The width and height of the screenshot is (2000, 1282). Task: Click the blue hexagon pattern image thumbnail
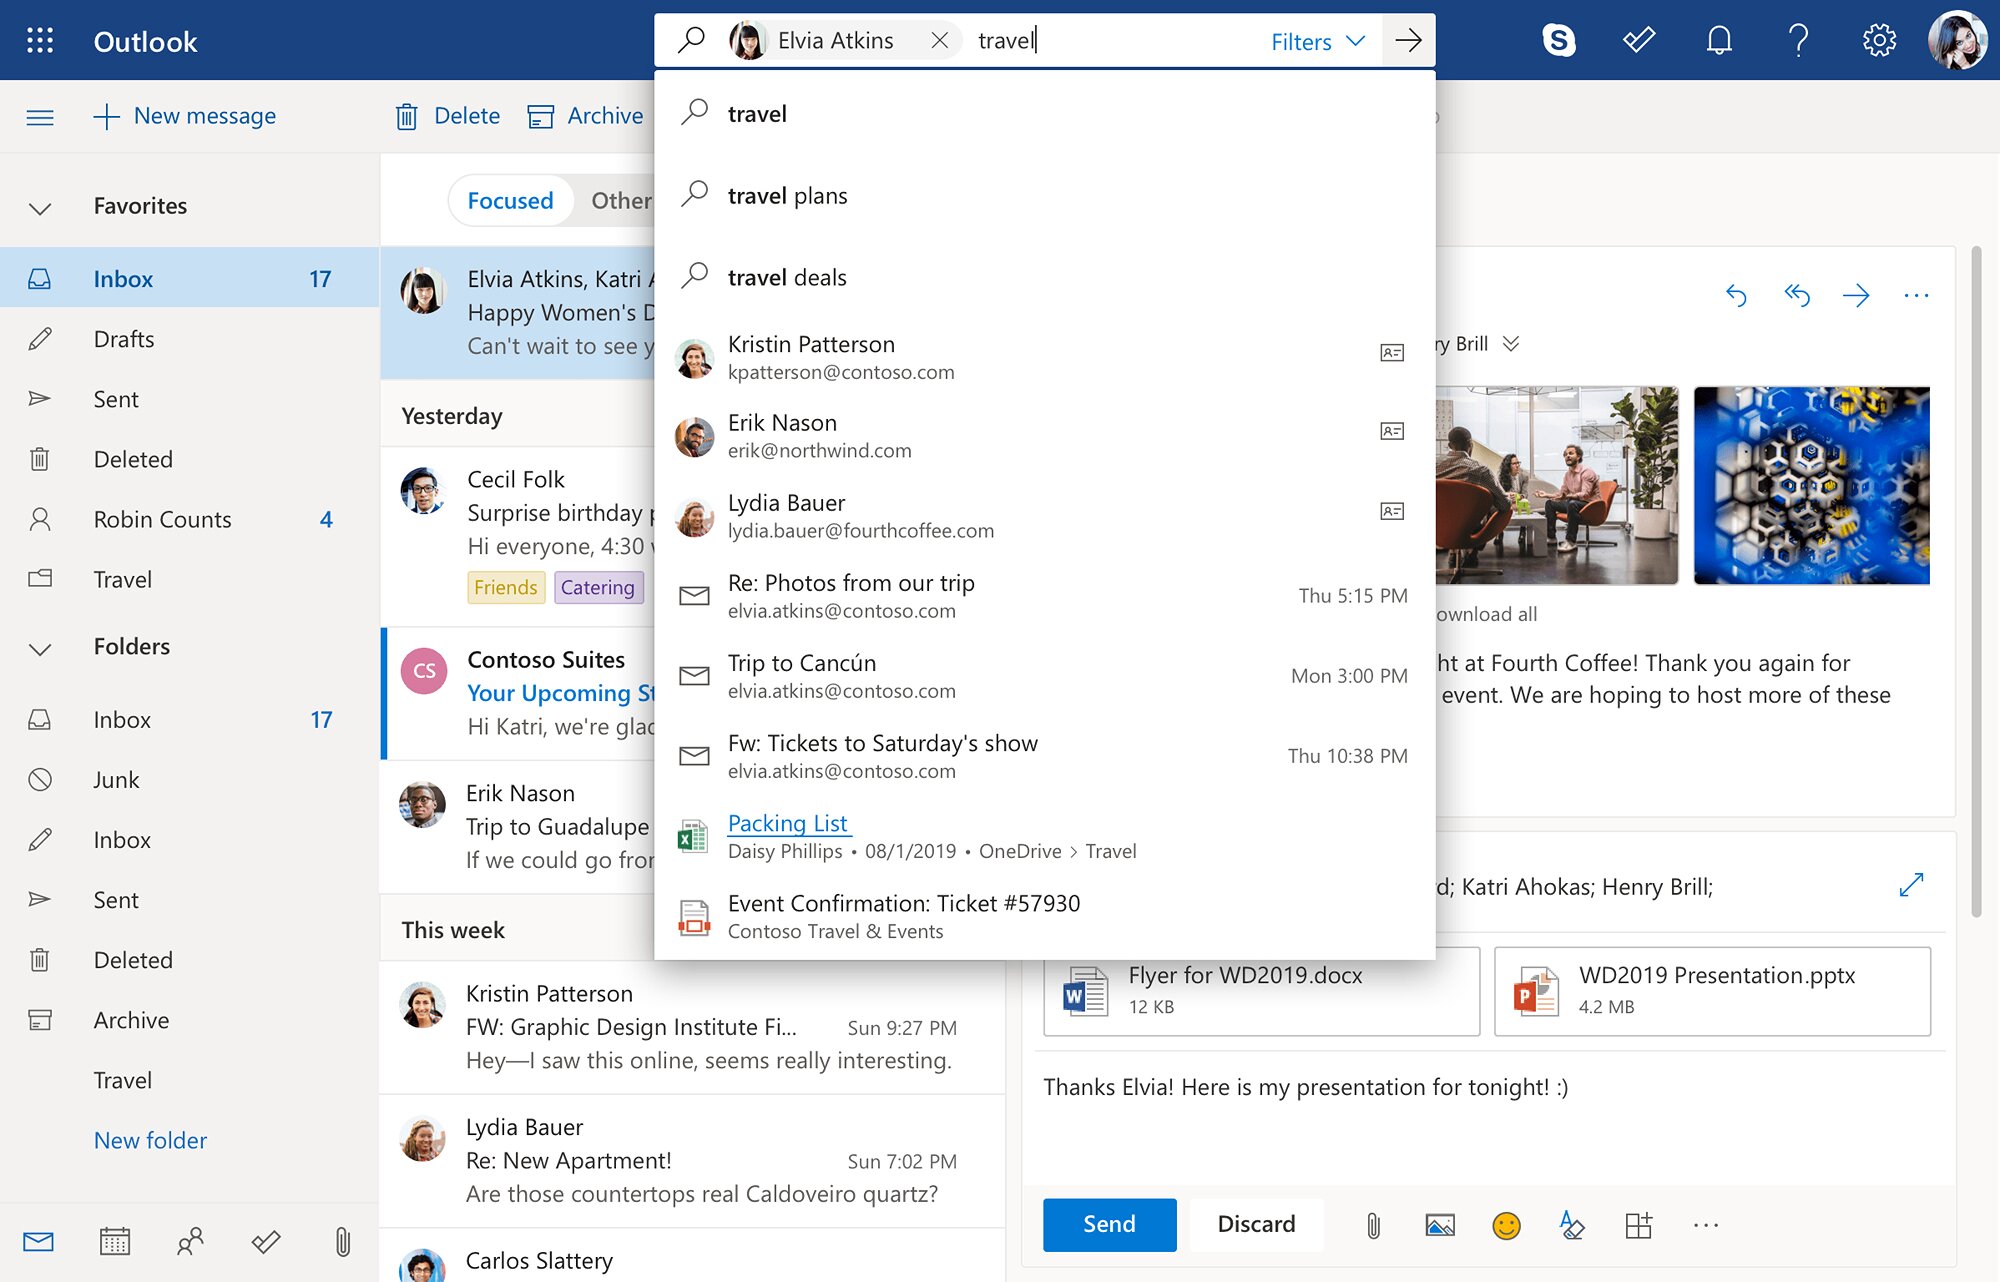(x=1811, y=486)
